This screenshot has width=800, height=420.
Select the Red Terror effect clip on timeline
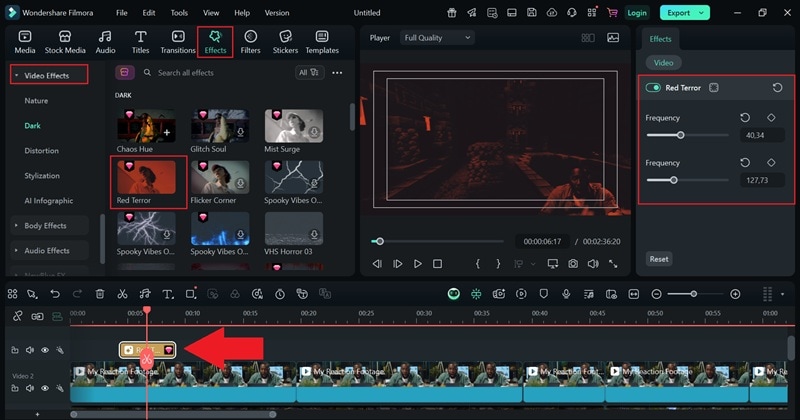[x=148, y=350]
